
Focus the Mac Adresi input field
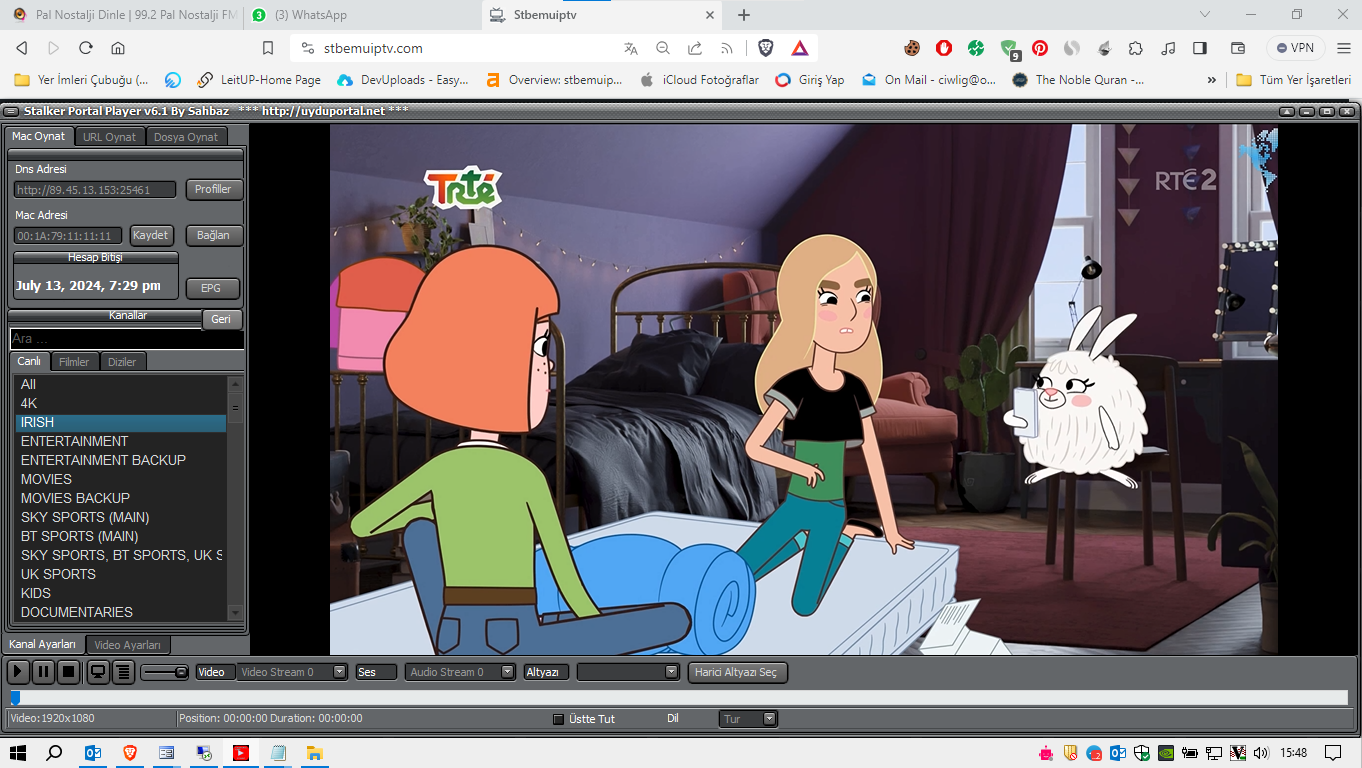pyautogui.click(x=69, y=236)
